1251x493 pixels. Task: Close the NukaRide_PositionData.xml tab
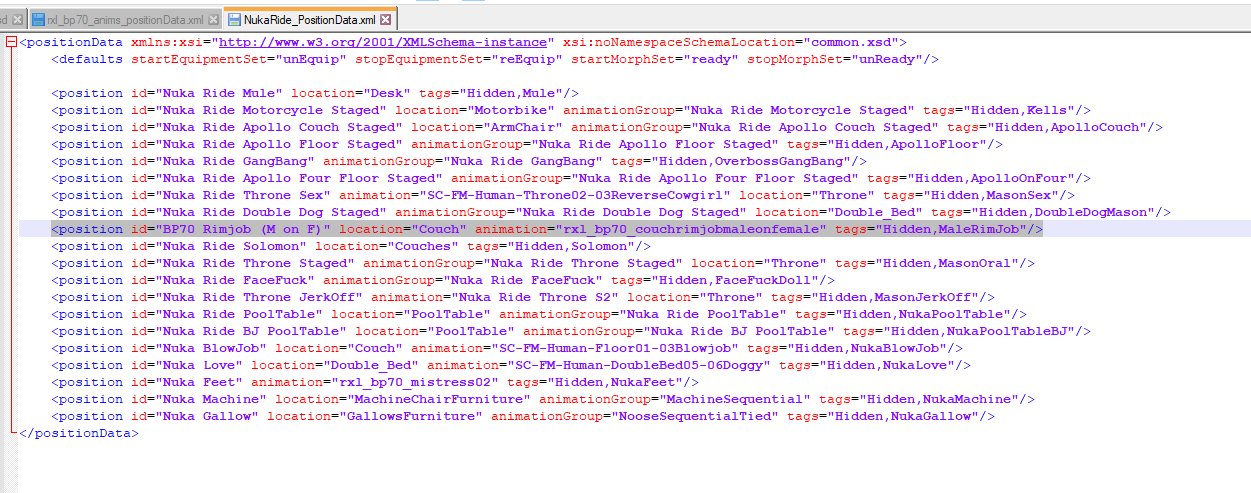click(x=386, y=20)
